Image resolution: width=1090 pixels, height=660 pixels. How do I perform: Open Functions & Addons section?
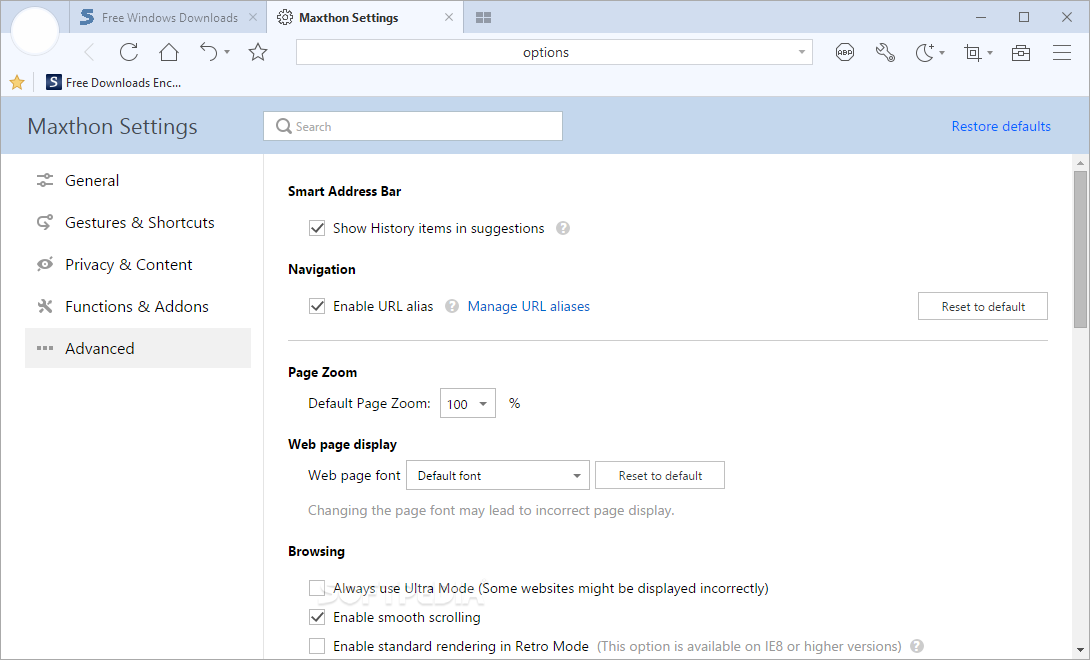[138, 307]
